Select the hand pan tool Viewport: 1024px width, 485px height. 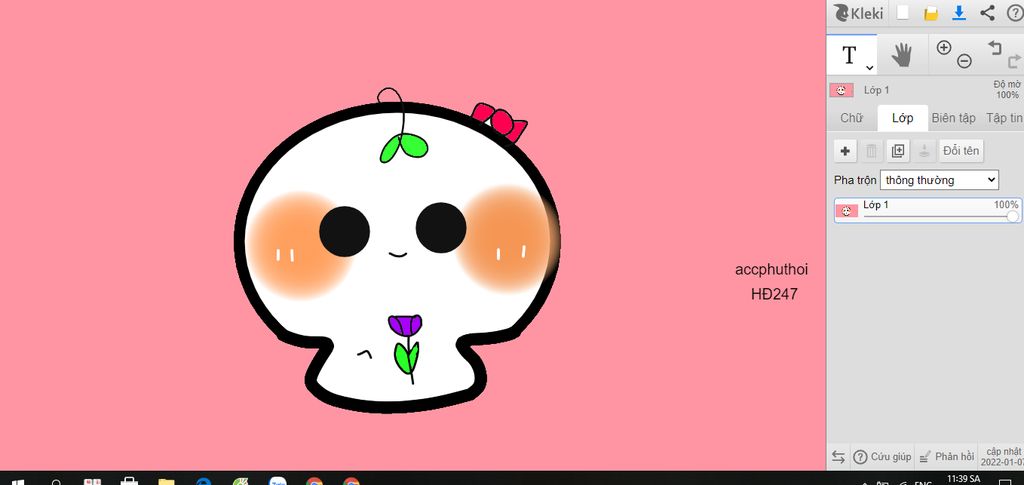click(x=902, y=55)
